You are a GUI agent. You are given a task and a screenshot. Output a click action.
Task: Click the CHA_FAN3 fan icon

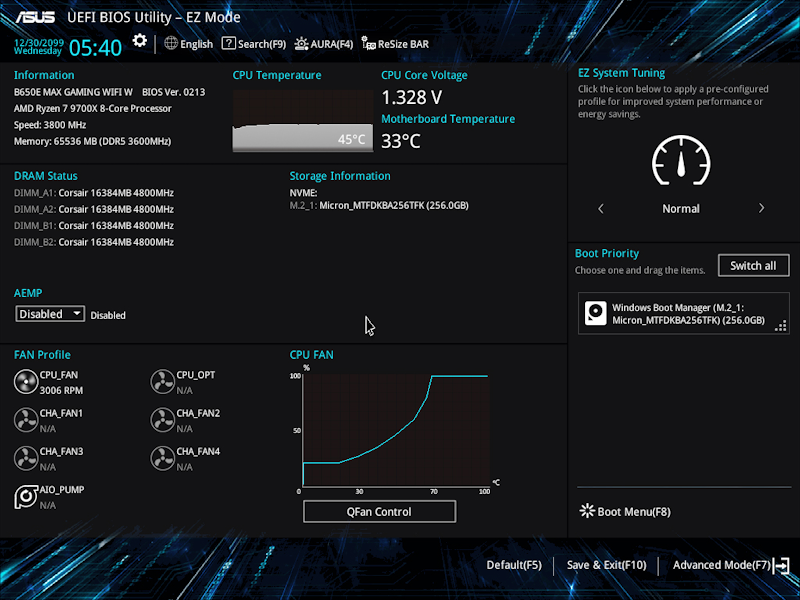click(x=27, y=458)
